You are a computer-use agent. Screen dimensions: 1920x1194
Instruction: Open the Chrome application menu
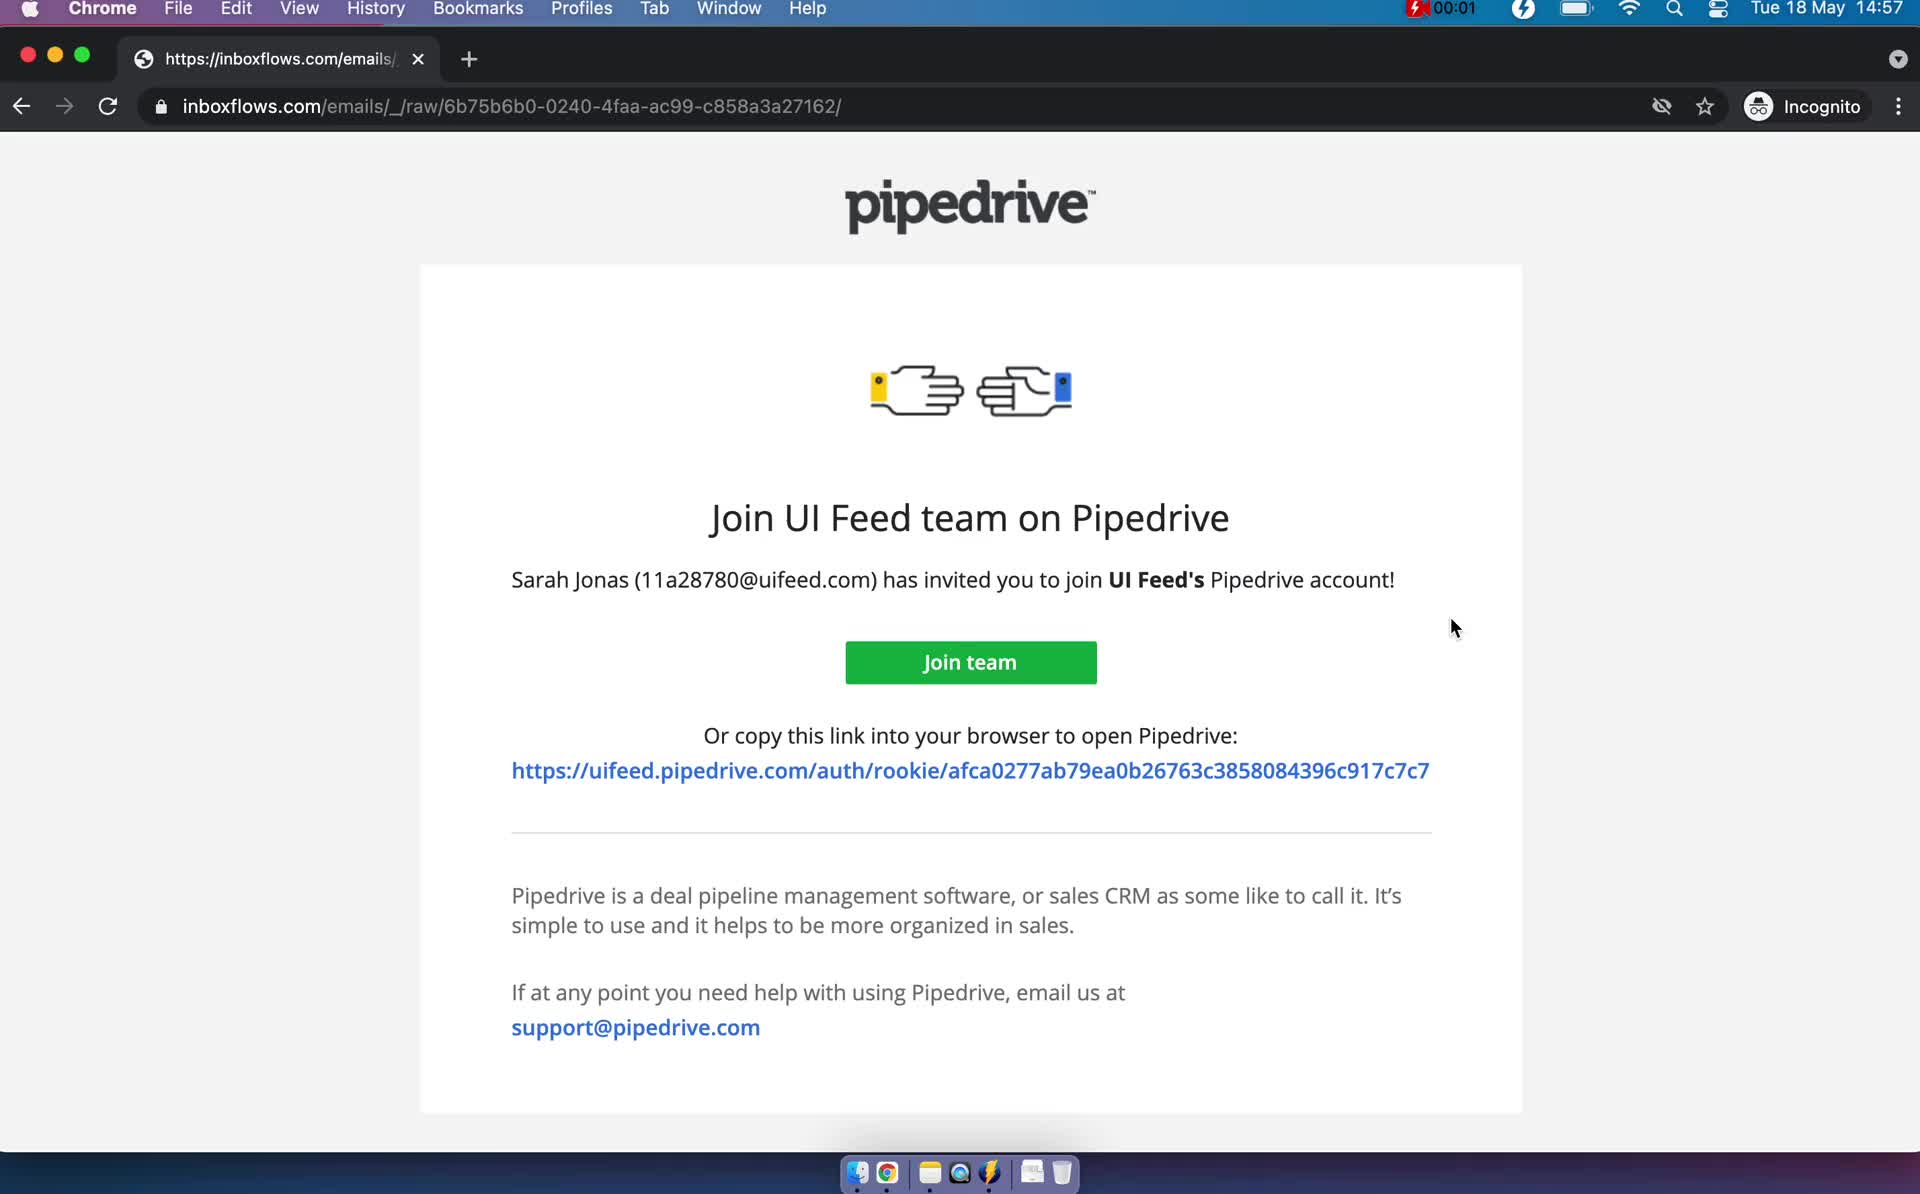102,9
